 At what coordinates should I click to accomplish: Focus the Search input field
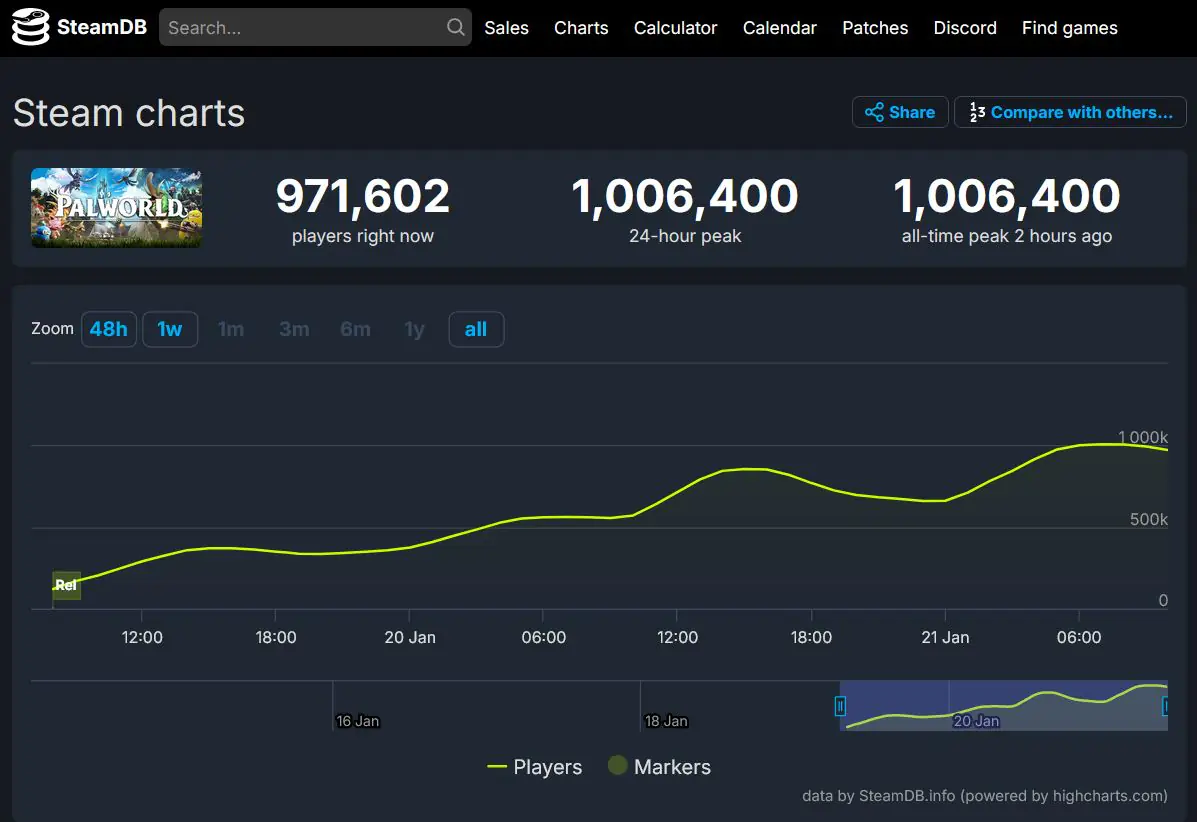point(315,27)
